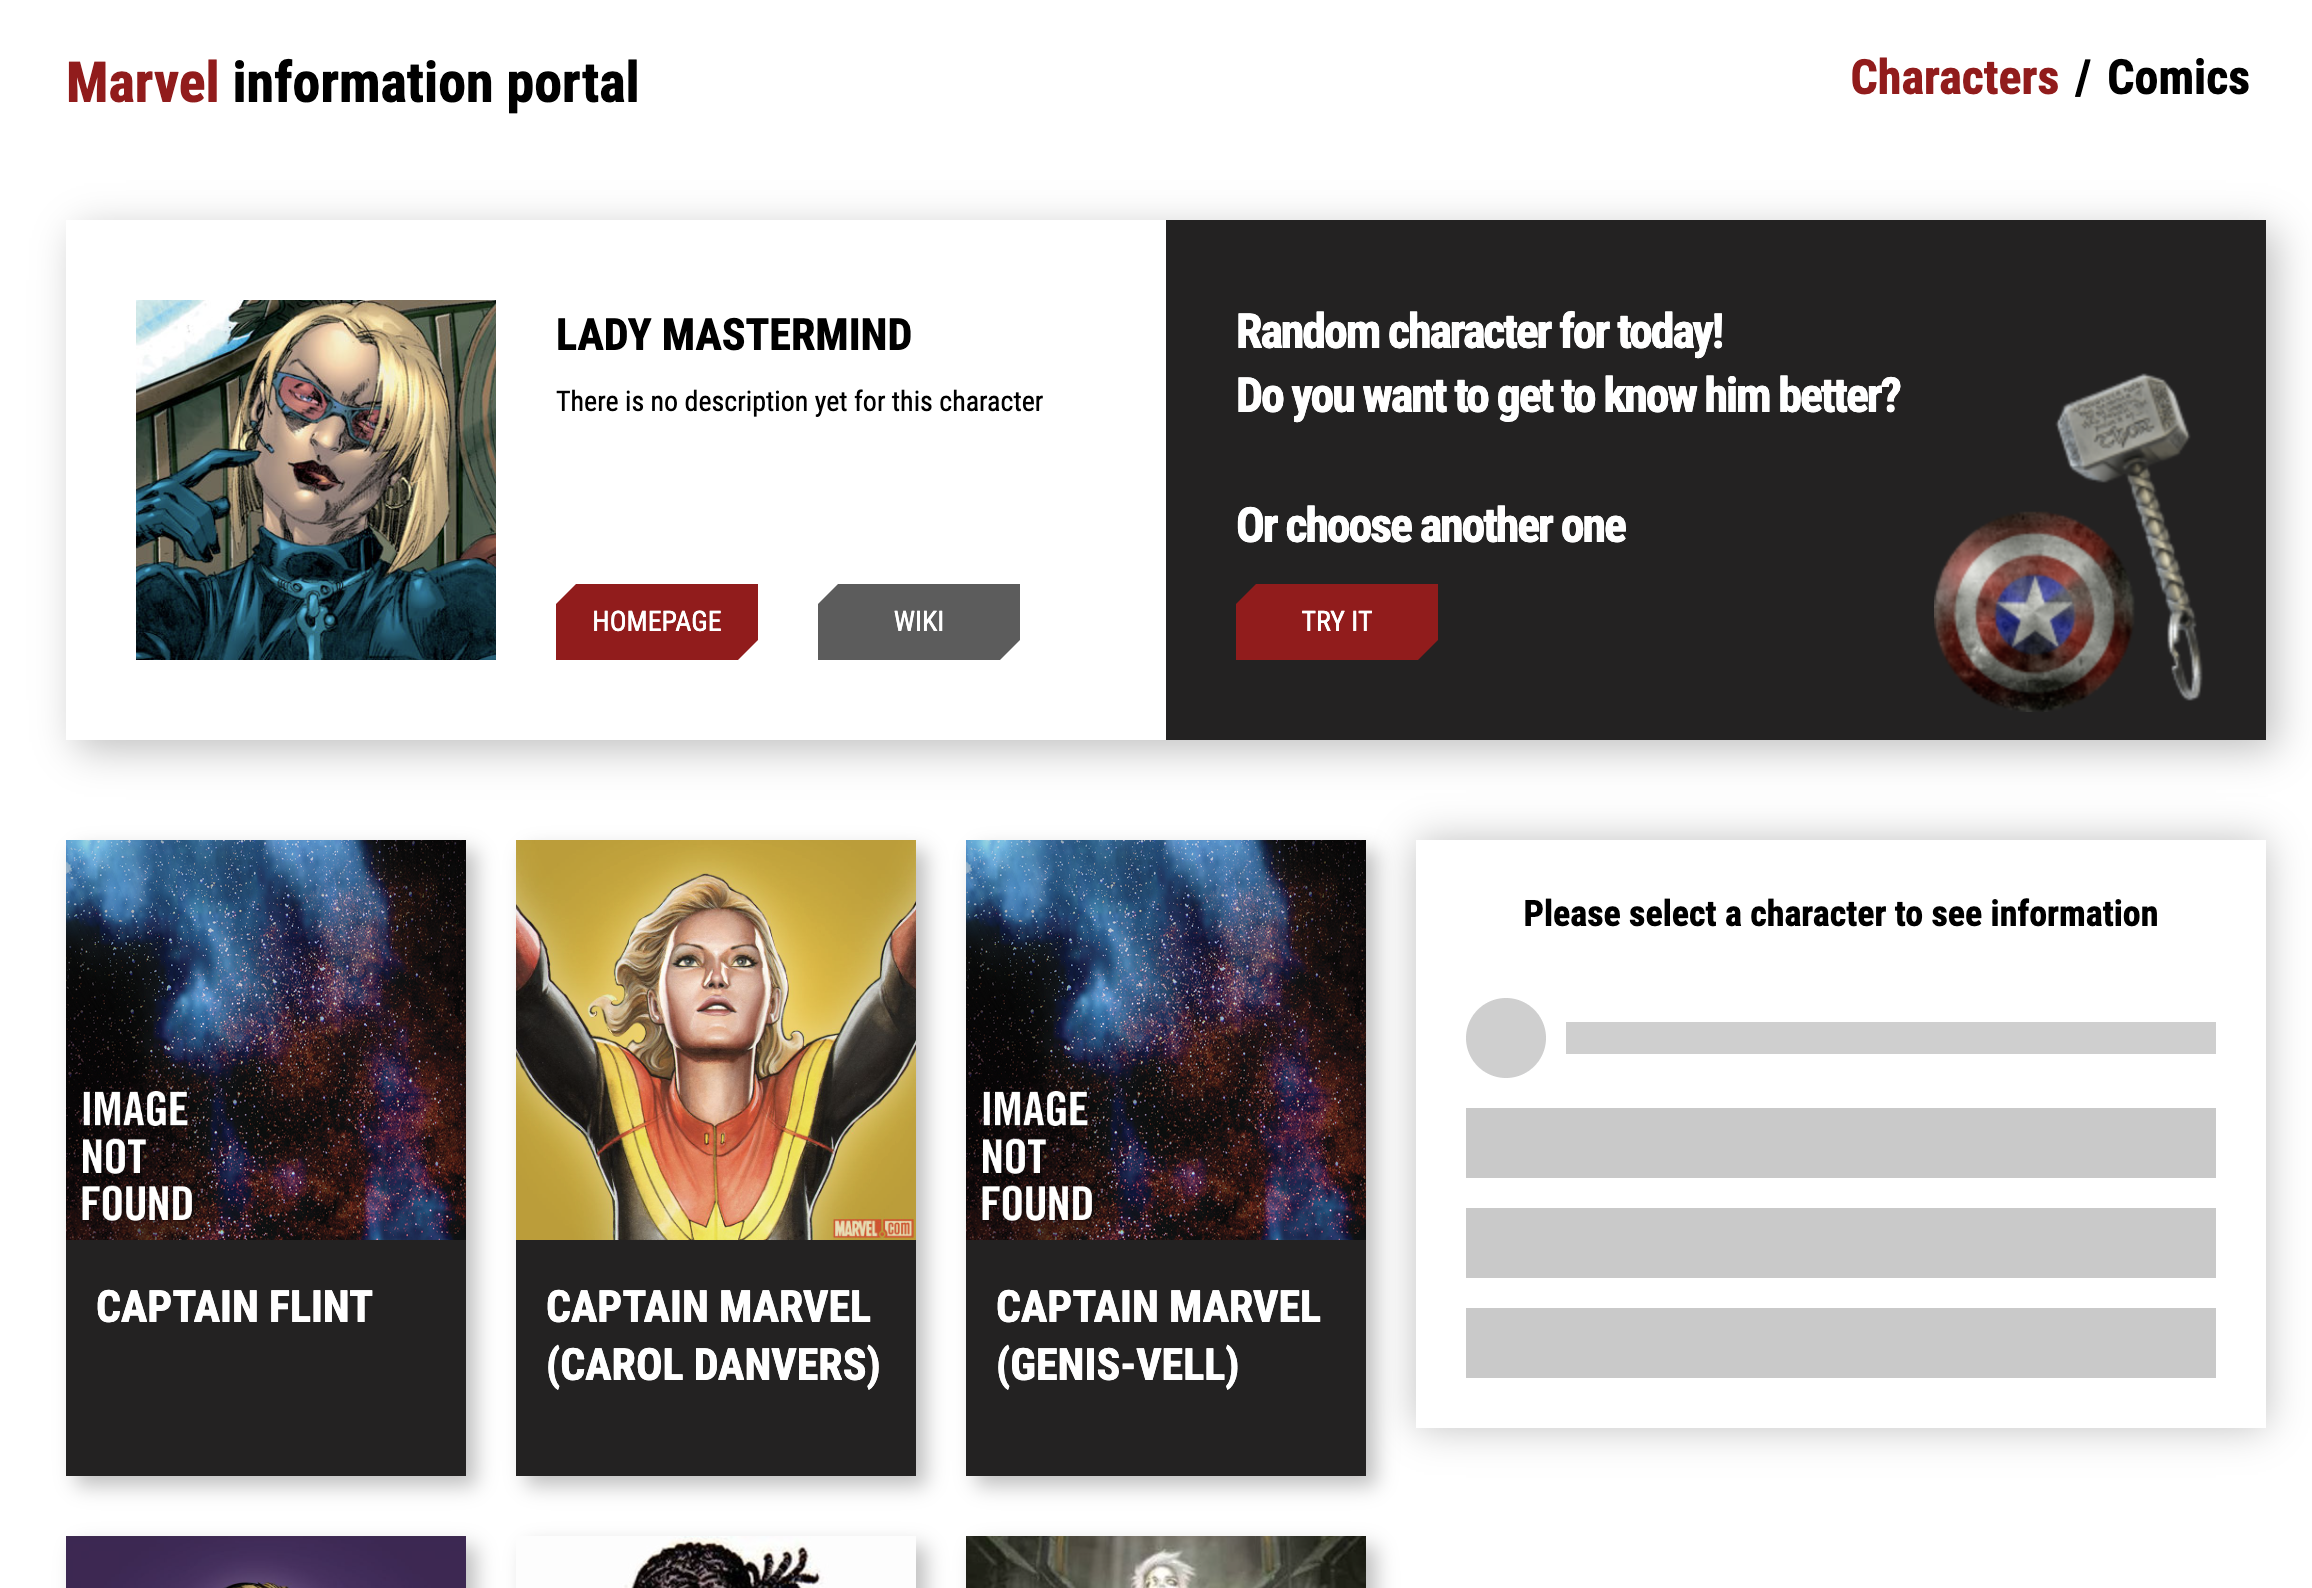Switch to the Comics page
This screenshot has width=2312, height=1588.
(2178, 78)
